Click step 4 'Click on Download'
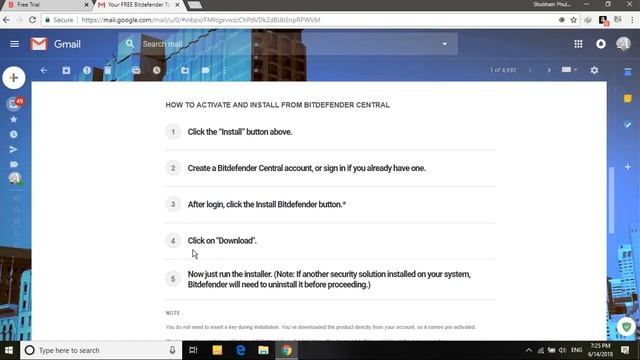The width and height of the screenshot is (640, 360). tap(222, 241)
